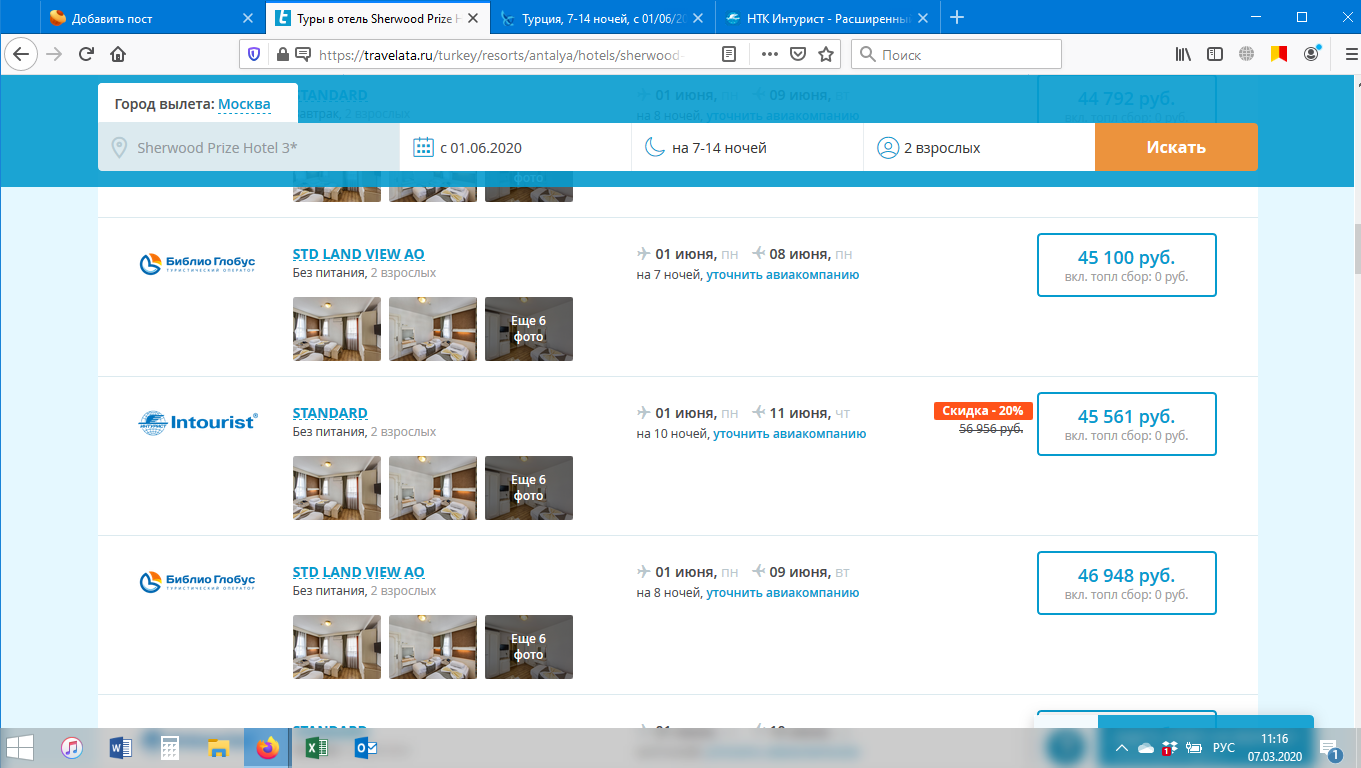Click the РУС language indicator

[1223, 748]
